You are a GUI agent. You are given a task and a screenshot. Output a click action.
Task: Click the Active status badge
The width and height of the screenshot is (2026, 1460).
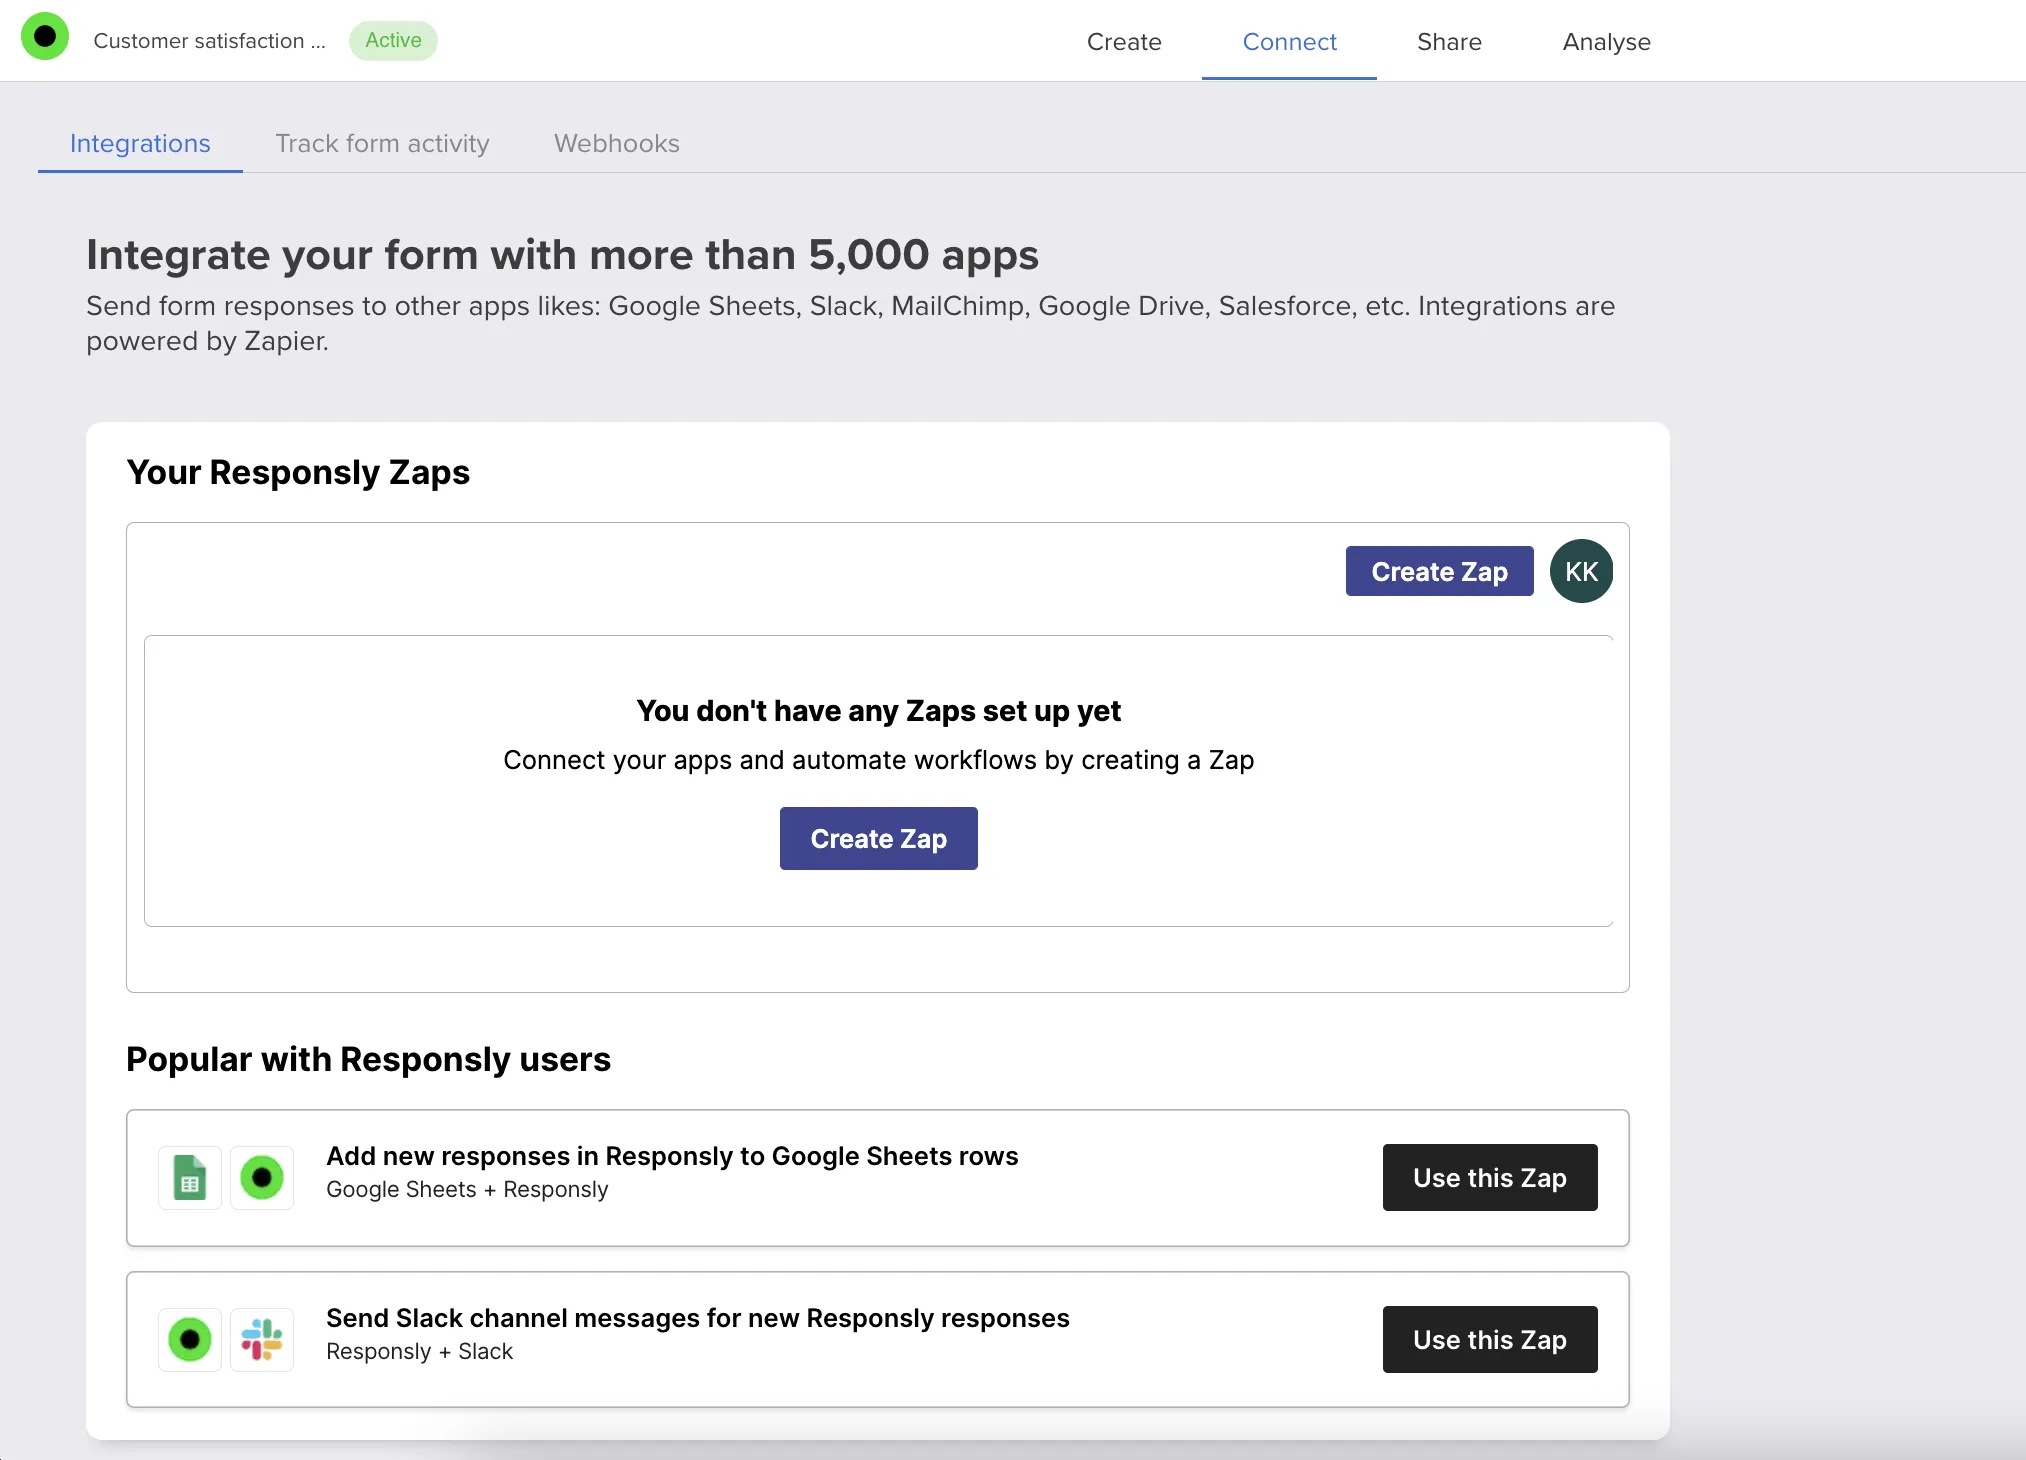[x=393, y=41]
